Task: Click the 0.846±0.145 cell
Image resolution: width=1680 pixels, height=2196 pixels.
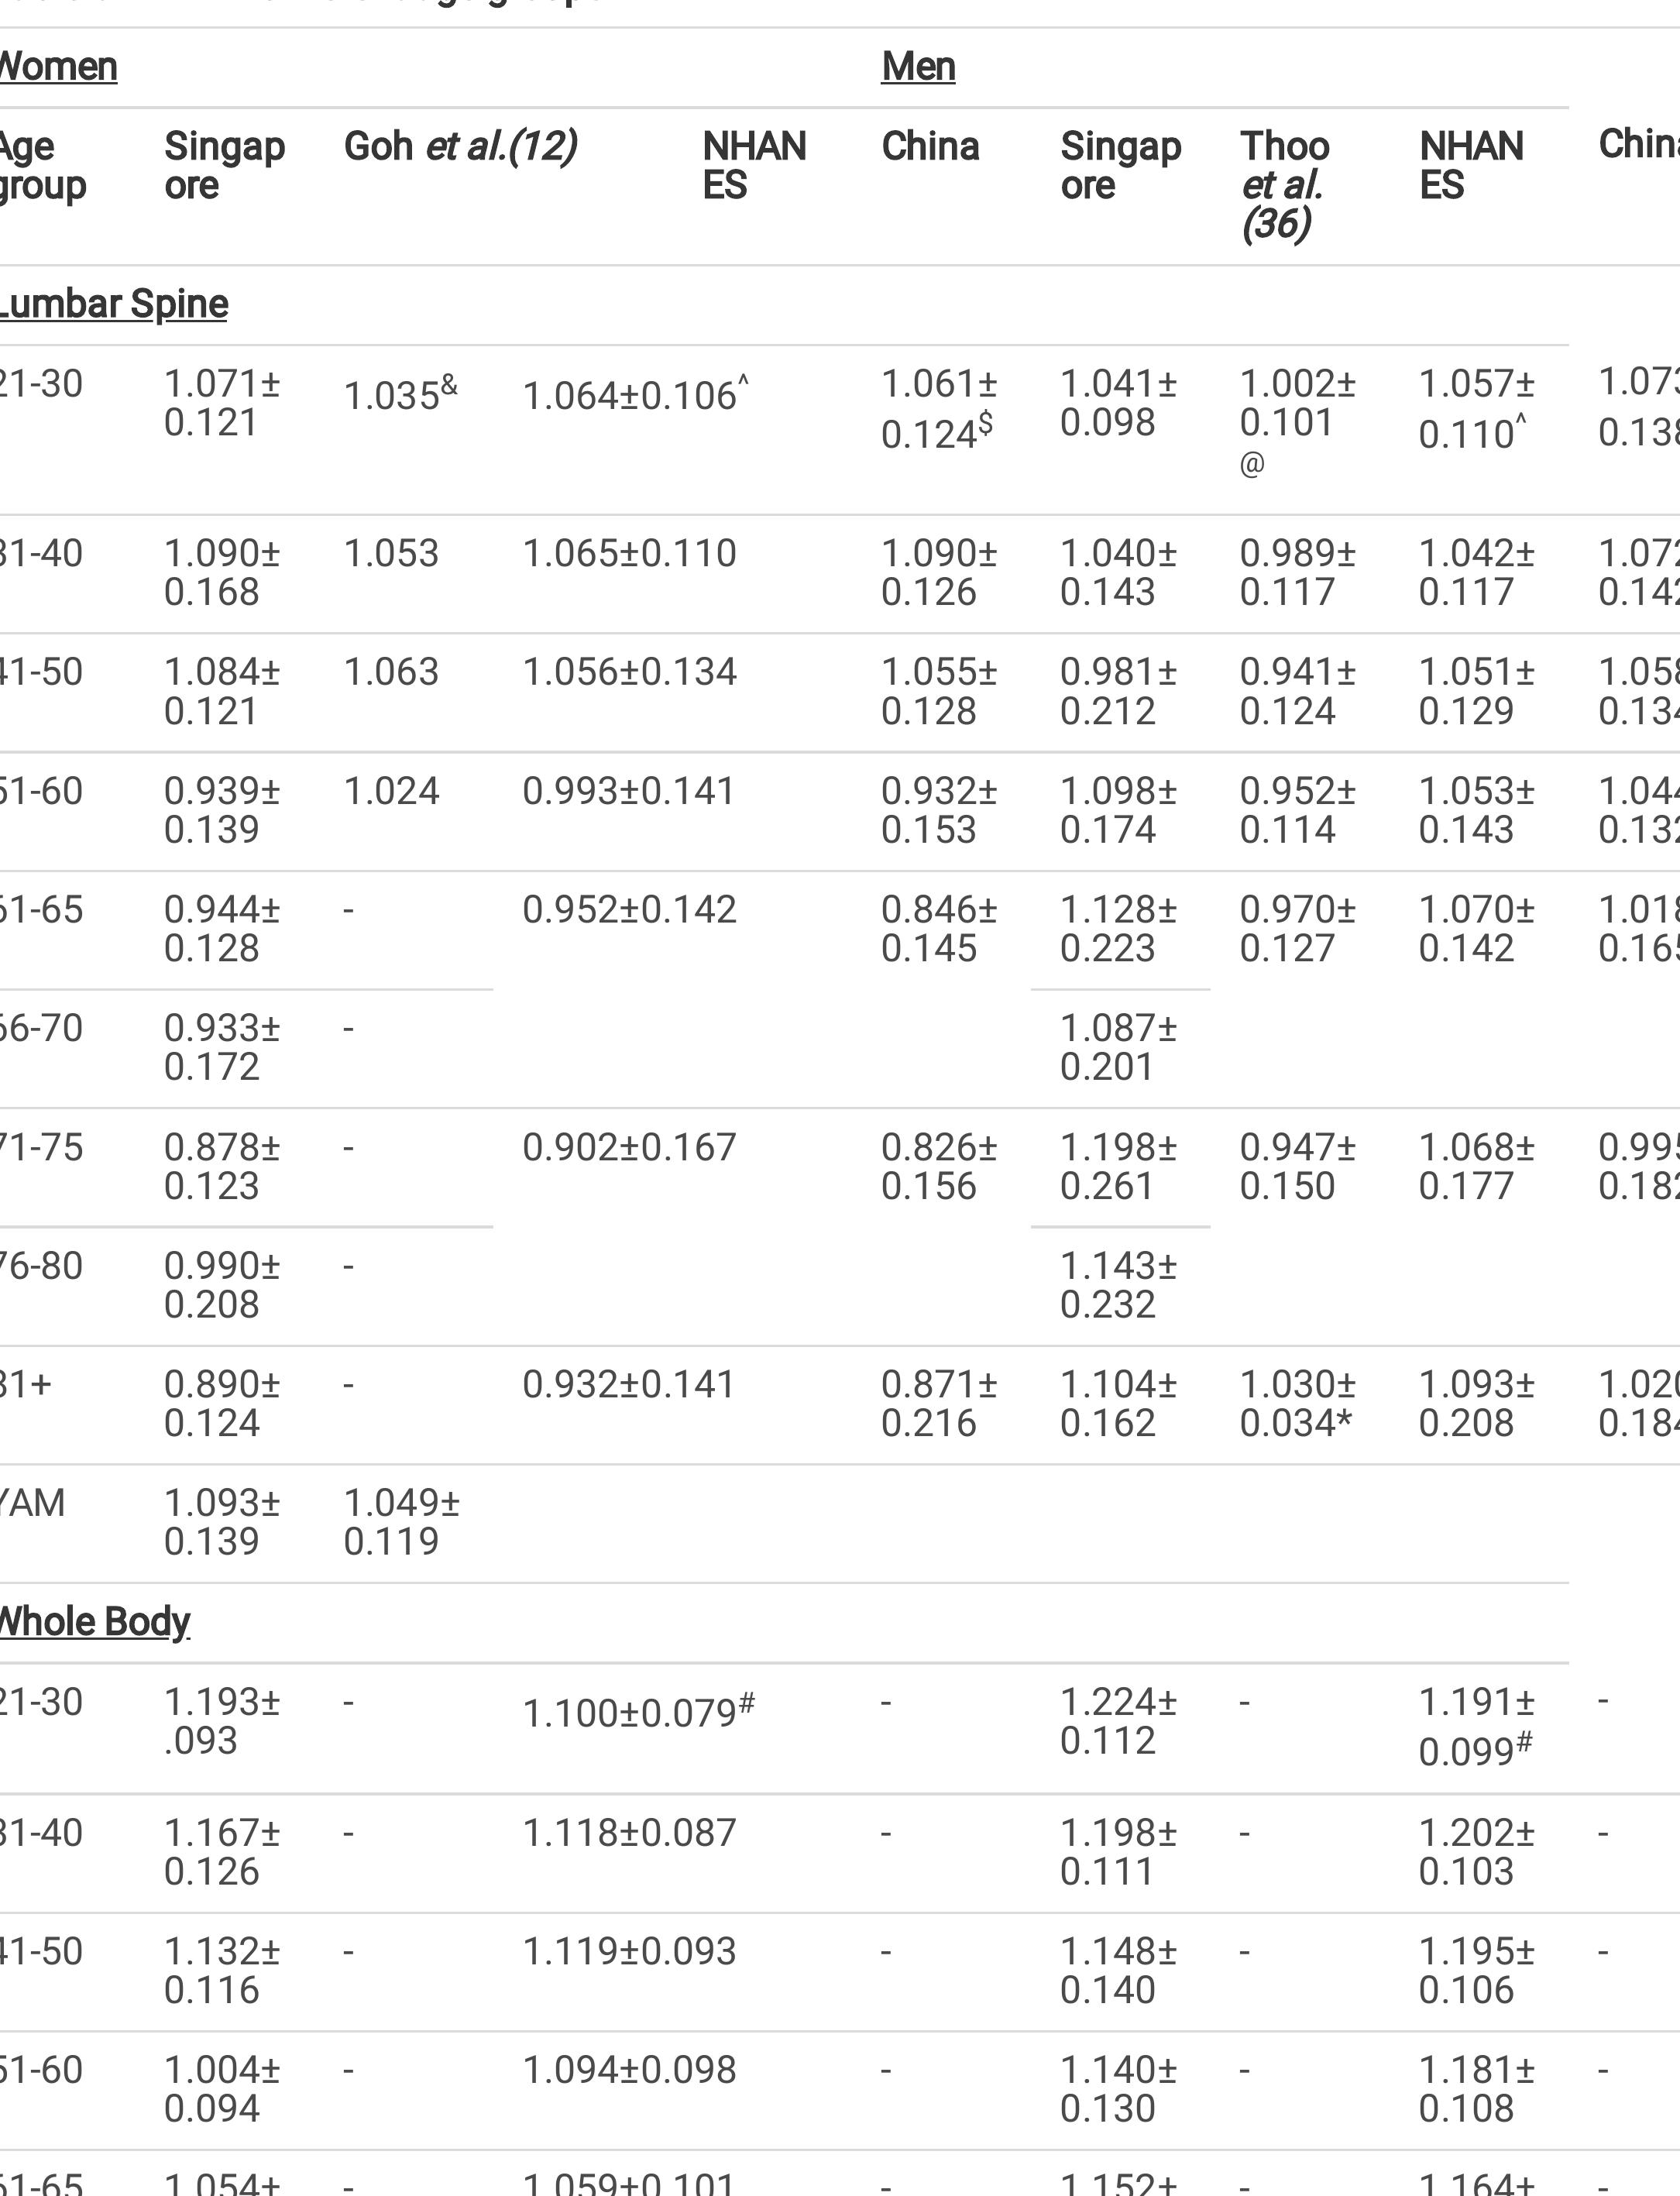Action: 938,929
